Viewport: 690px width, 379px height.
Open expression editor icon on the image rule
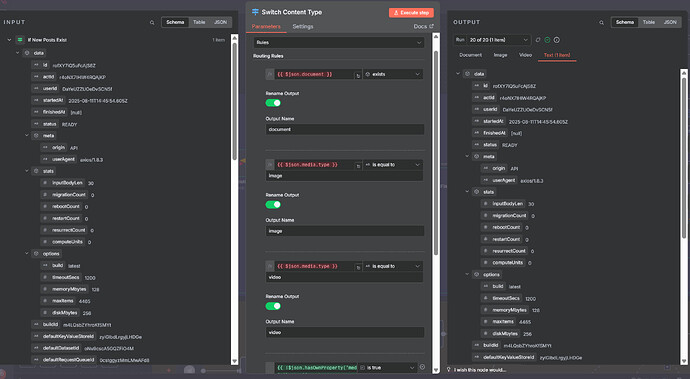pyautogui.click(x=358, y=166)
